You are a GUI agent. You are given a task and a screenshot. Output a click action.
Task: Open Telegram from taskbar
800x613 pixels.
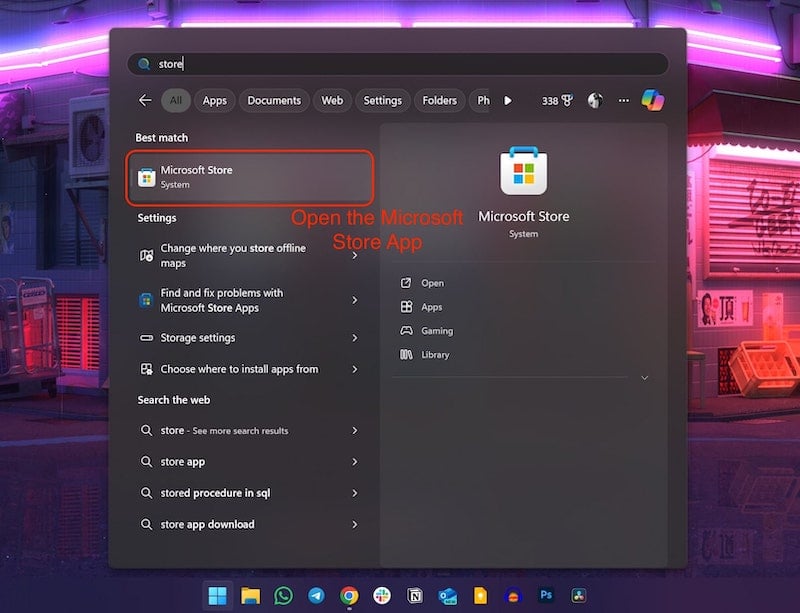316,596
